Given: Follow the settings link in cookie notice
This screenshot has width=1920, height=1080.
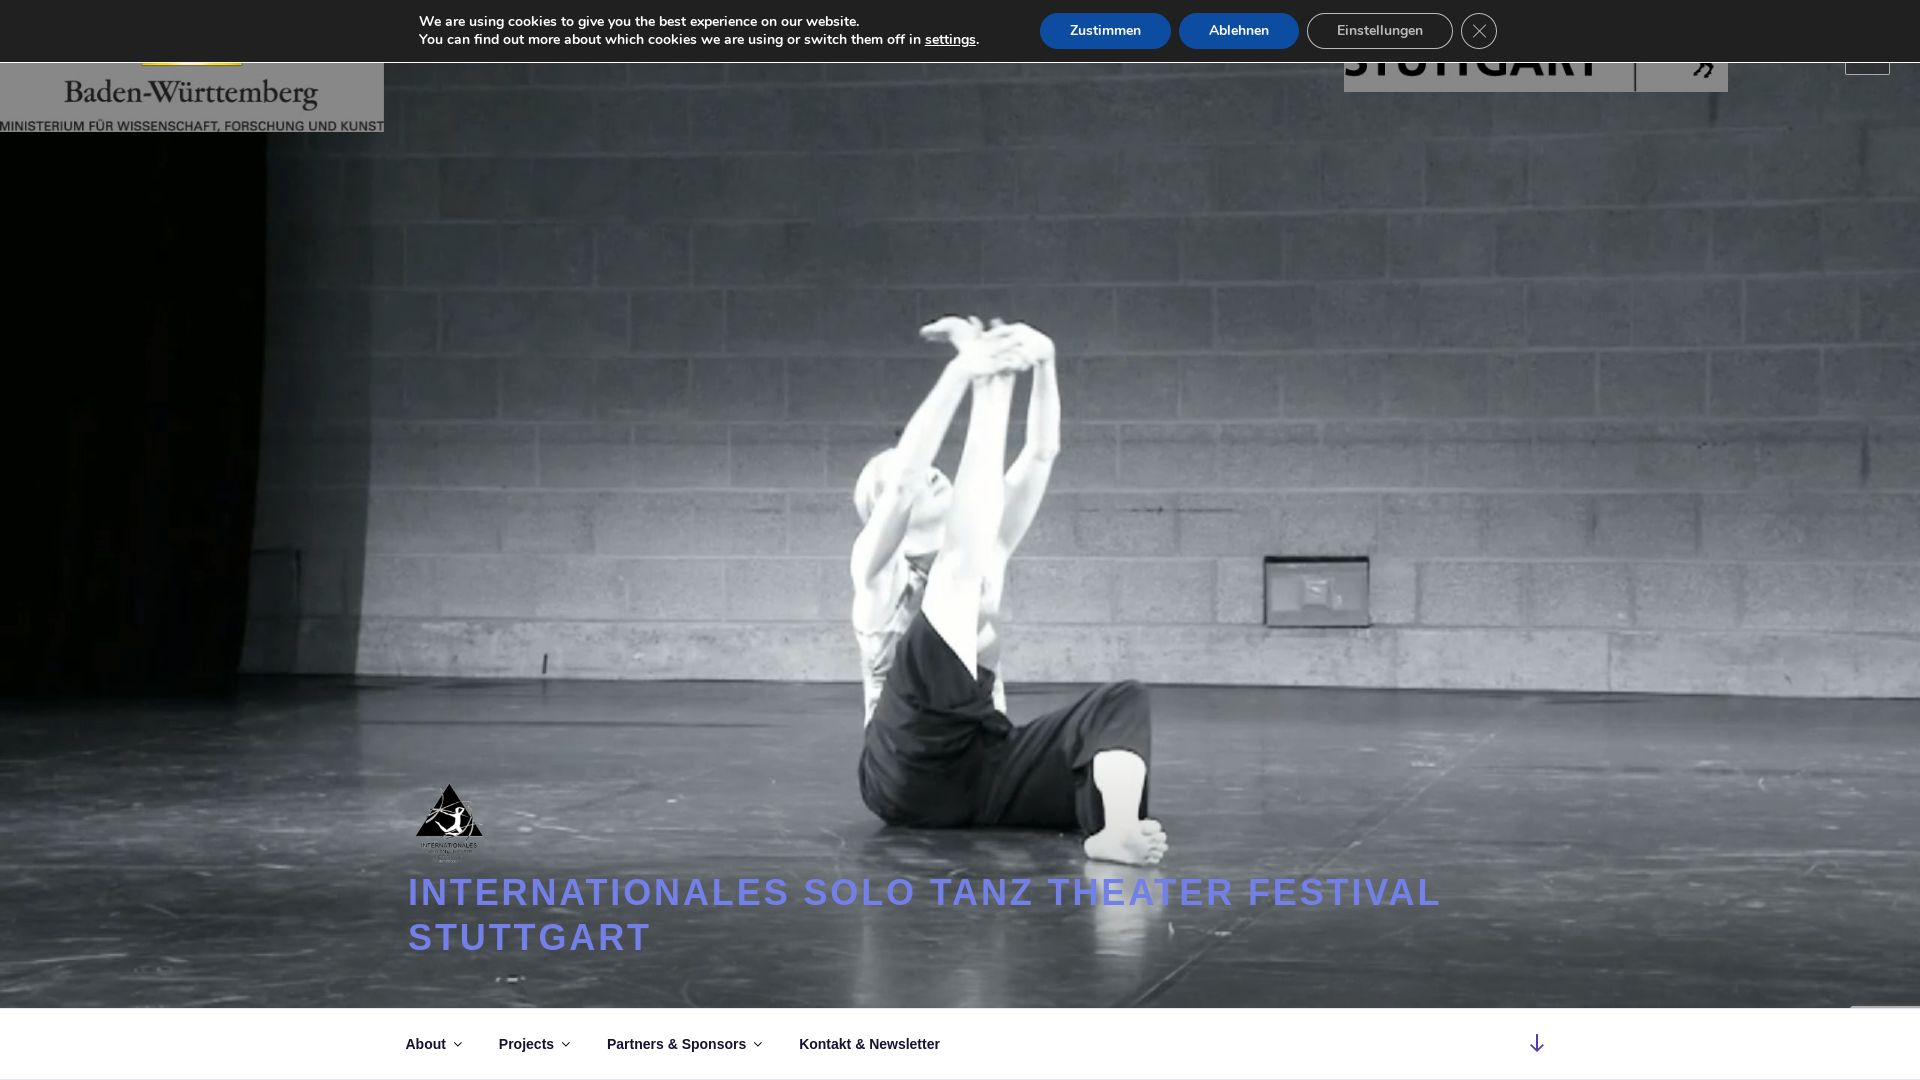Looking at the screenshot, I should pyautogui.click(x=950, y=40).
